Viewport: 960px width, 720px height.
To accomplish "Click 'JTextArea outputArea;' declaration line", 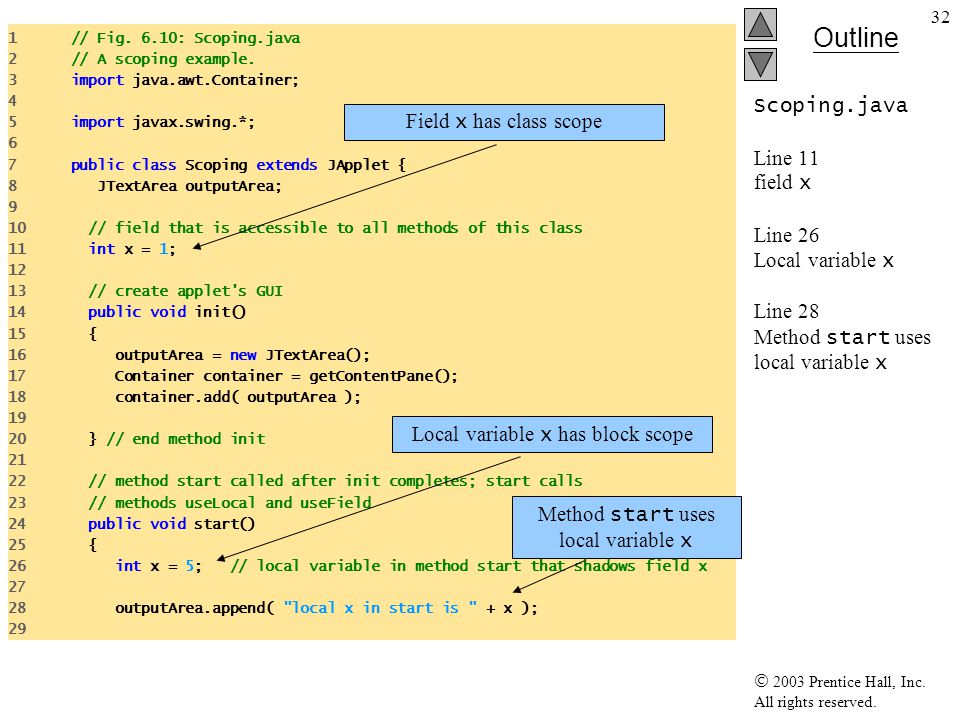I will (189, 186).
